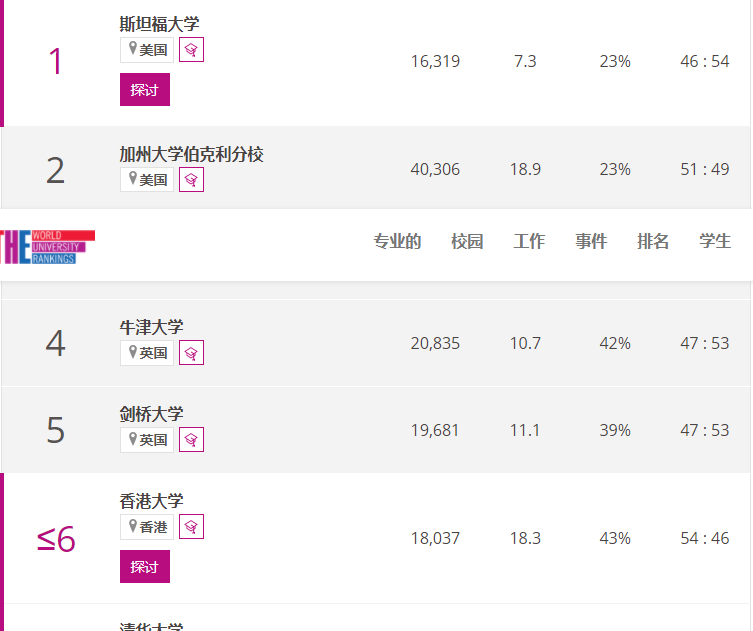The width and height of the screenshot is (753, 631).
Task: Click the 美国 location tag under 斯坦福大学
Action: [x=147, y=49]
